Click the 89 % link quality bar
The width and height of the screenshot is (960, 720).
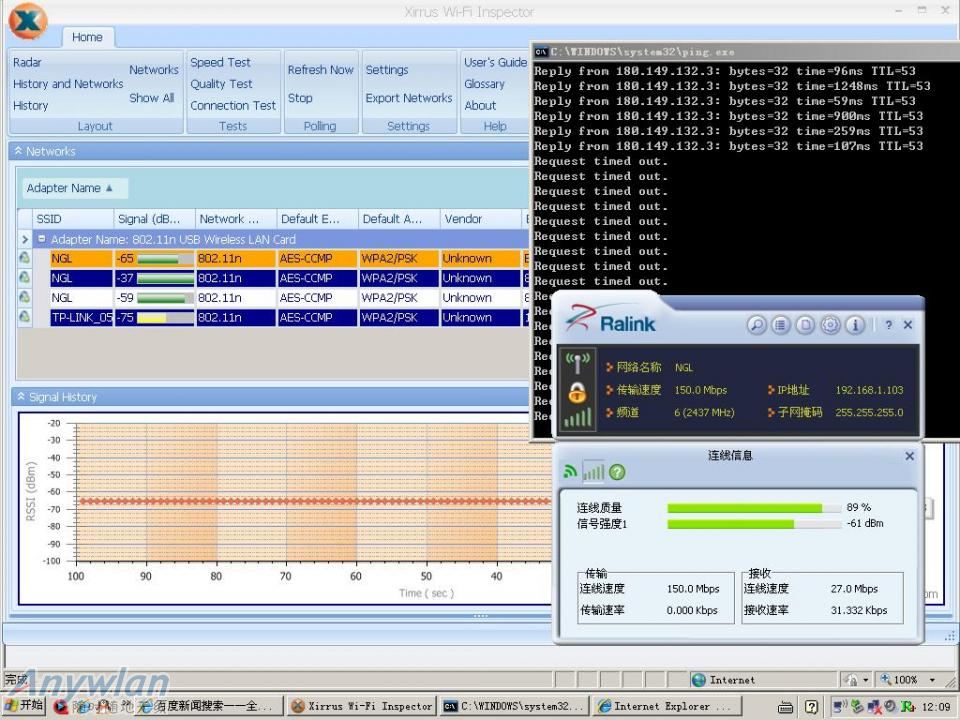[x=754, y=508]
